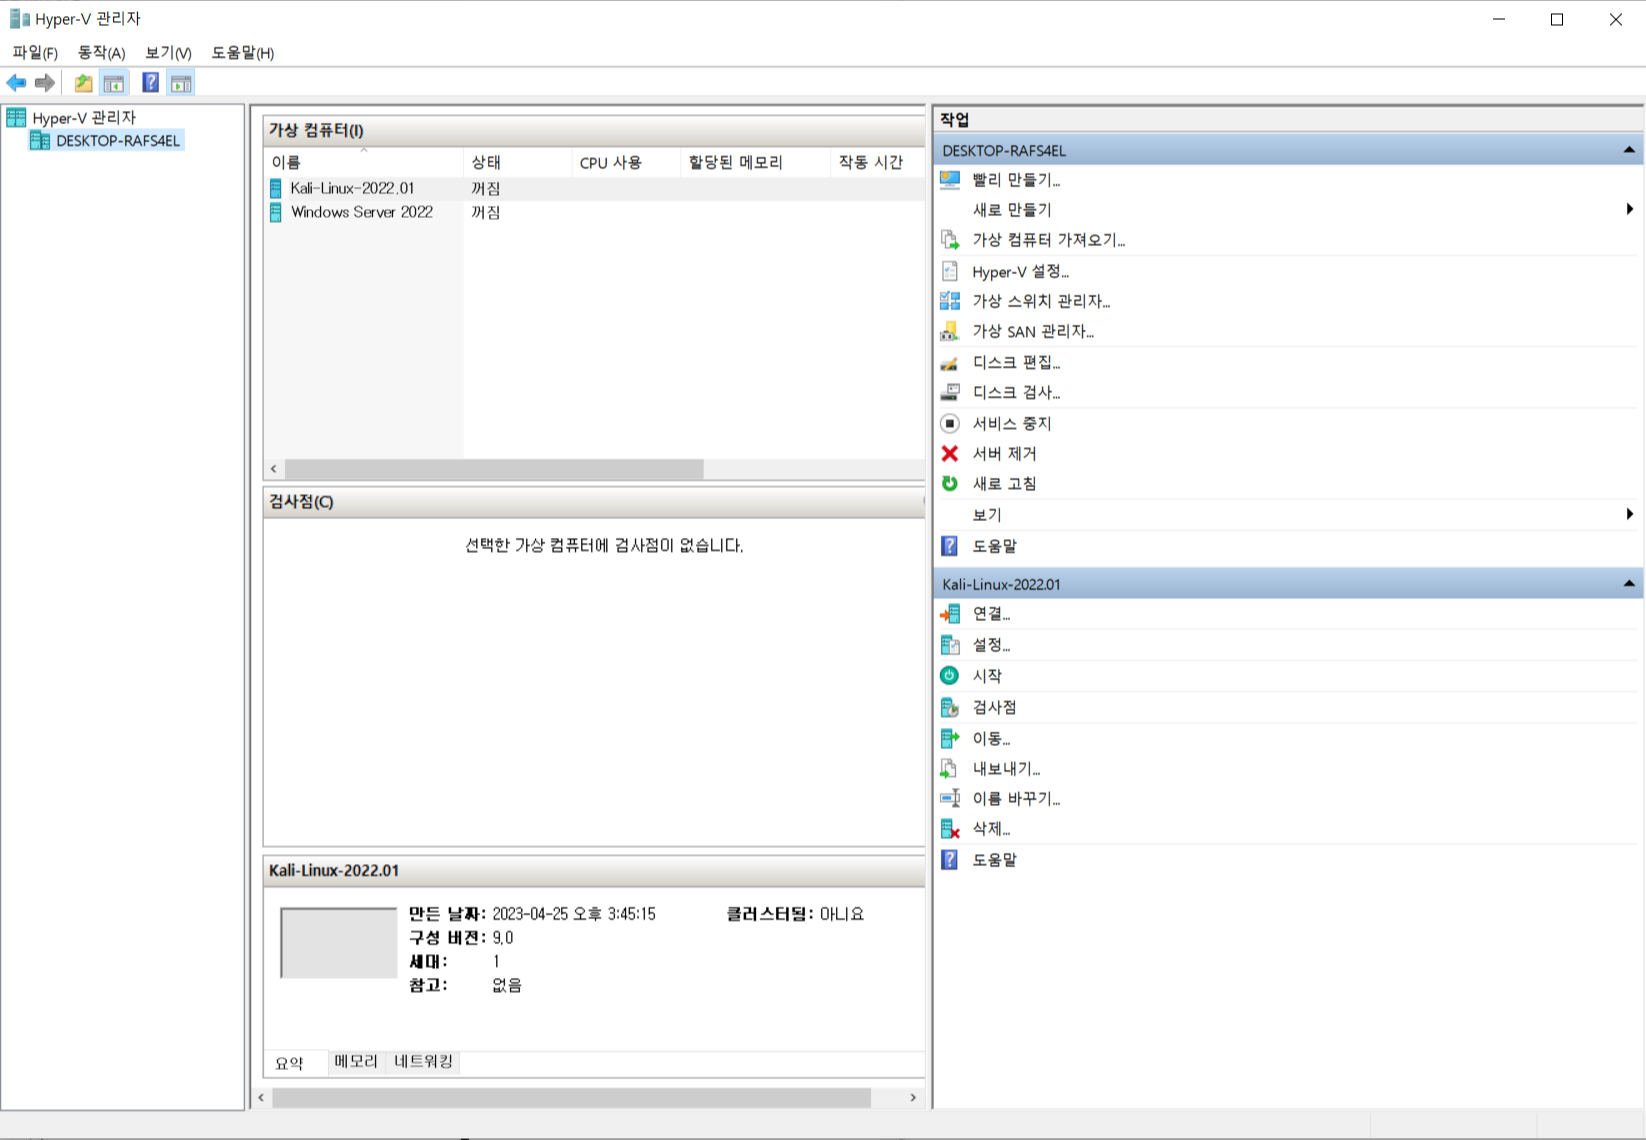Click the 이름 바꾸기 rename icon
Screen dimensions: 1646x1140
[950, 798]
